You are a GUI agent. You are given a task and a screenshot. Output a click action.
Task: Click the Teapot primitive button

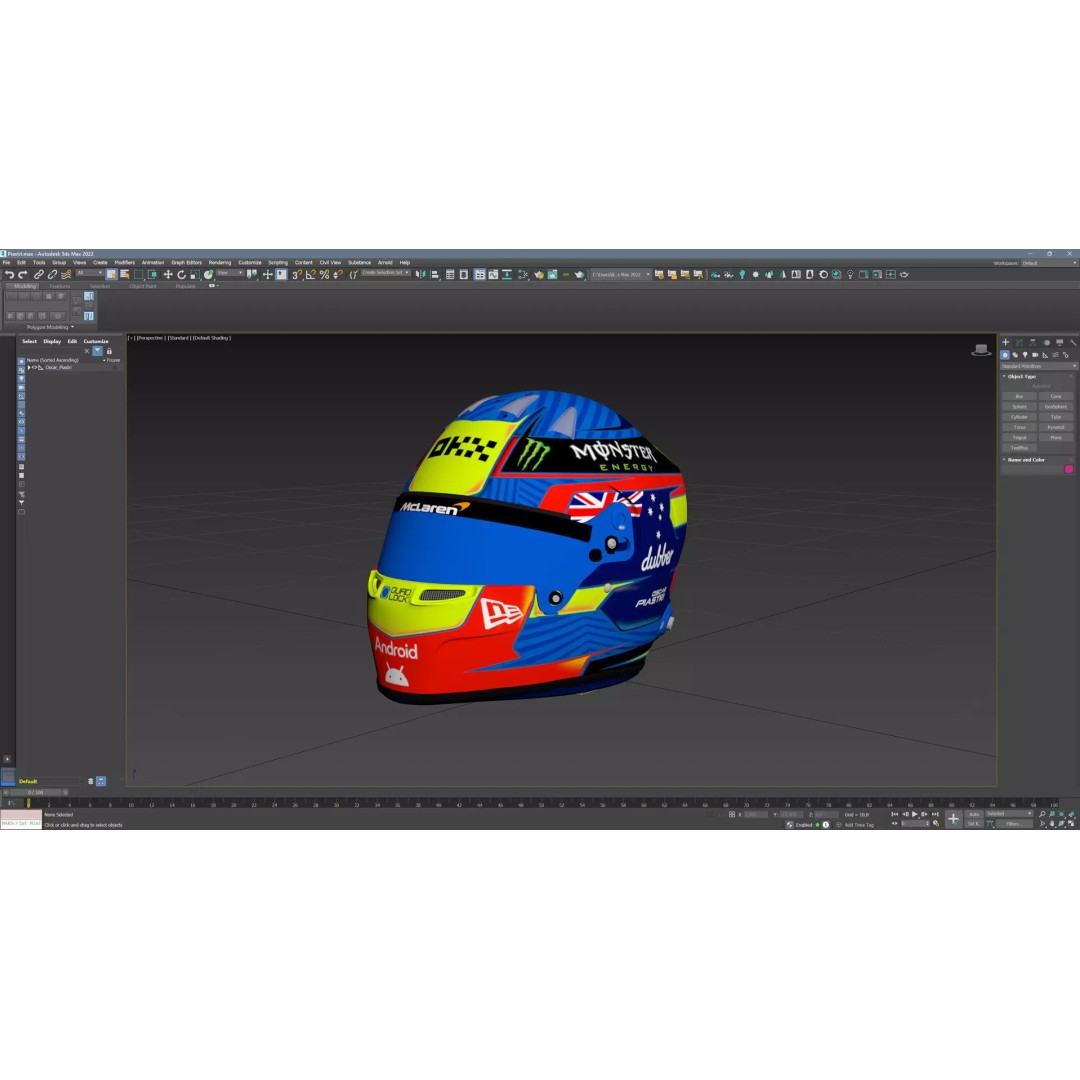[1019, 438]
